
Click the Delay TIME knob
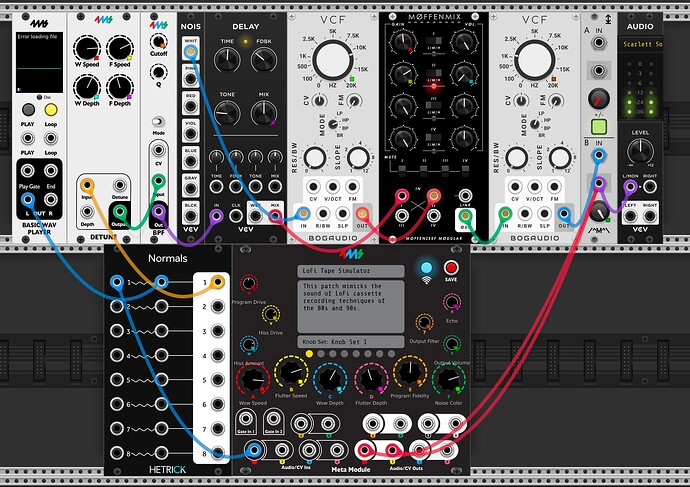tap(226, 62)
